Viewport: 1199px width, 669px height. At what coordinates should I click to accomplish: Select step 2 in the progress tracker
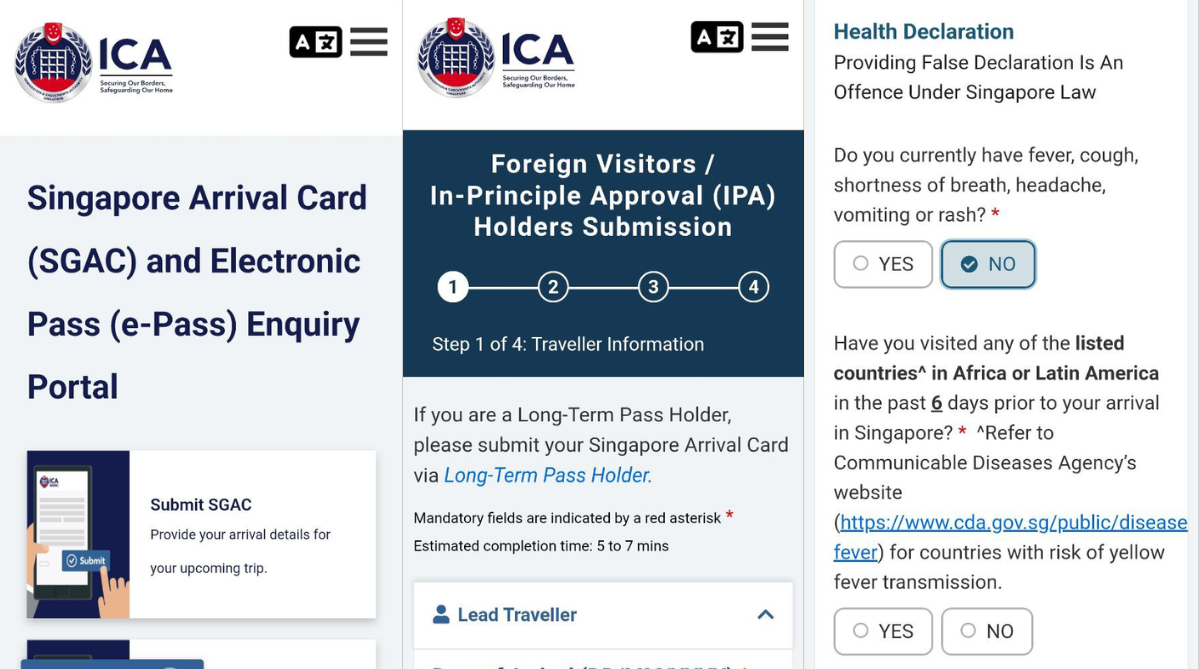click(553, 287)
